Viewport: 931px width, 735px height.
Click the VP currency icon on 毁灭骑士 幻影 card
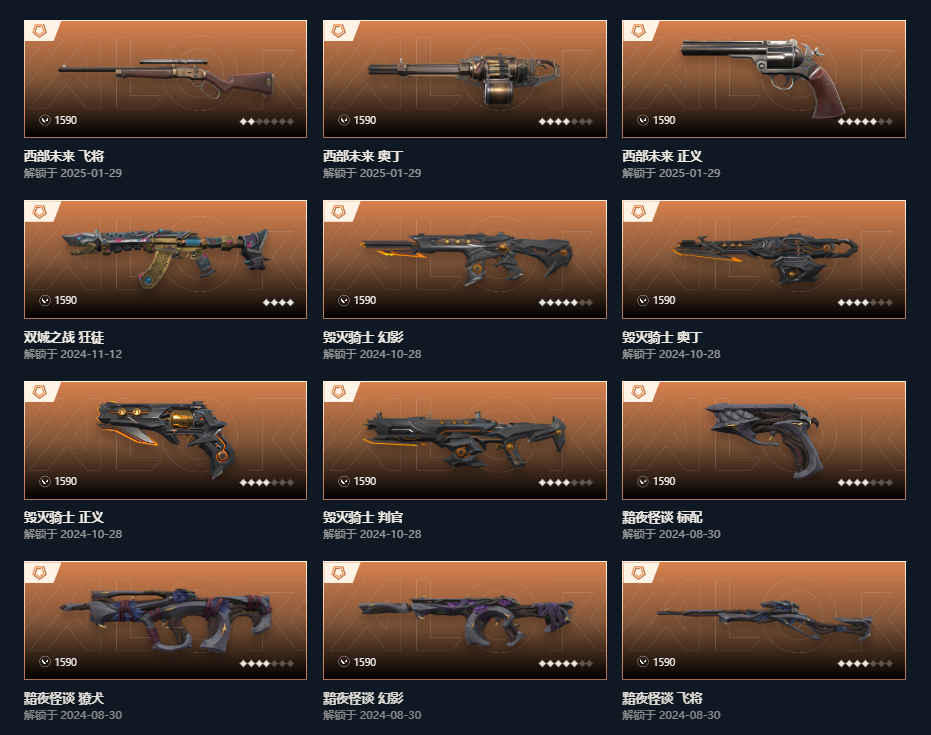pyautogui.click(x=344, y=300)
